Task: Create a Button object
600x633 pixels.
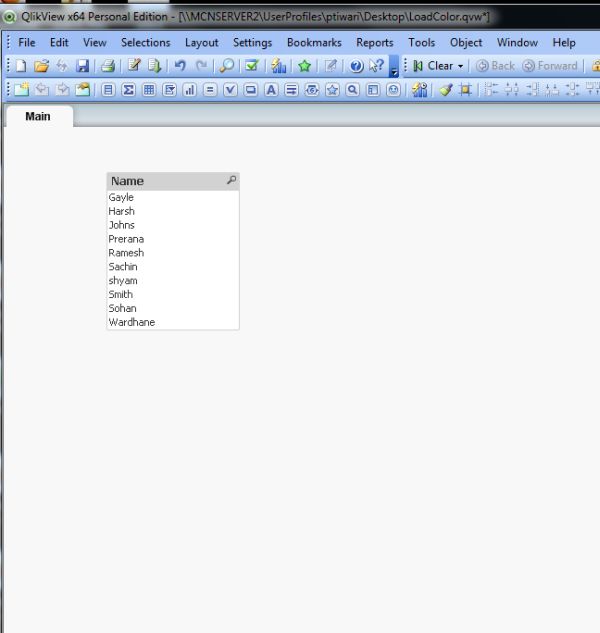Action: tap(251, 90)
